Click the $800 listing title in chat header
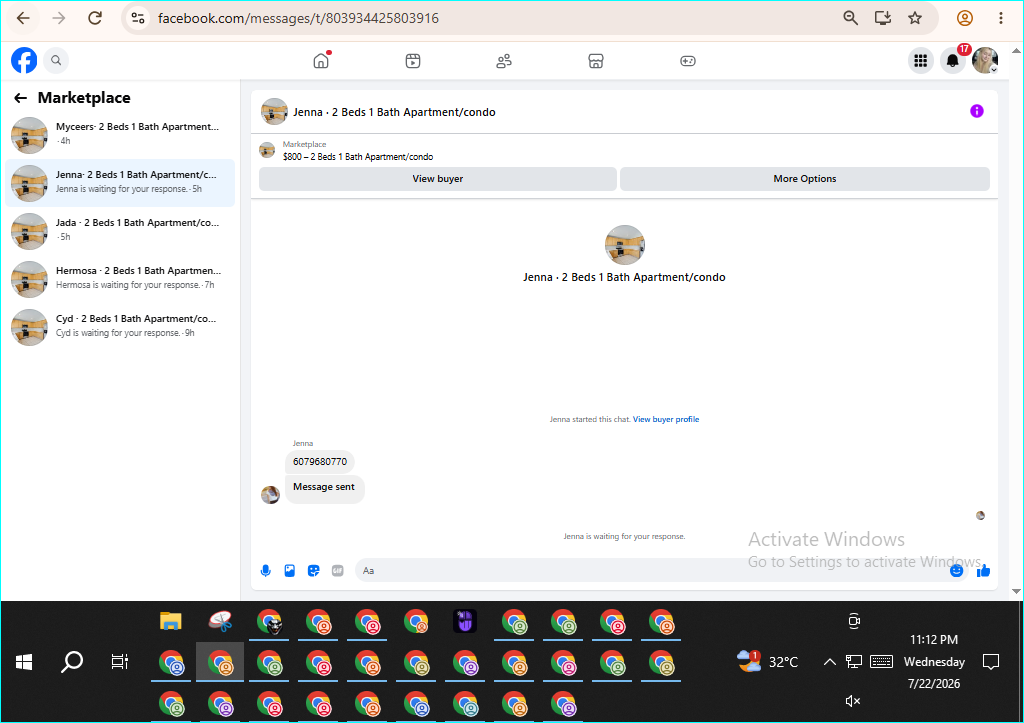Viewport: 1024px width, 723px height. pyautogui.click(x=358, y=157)
